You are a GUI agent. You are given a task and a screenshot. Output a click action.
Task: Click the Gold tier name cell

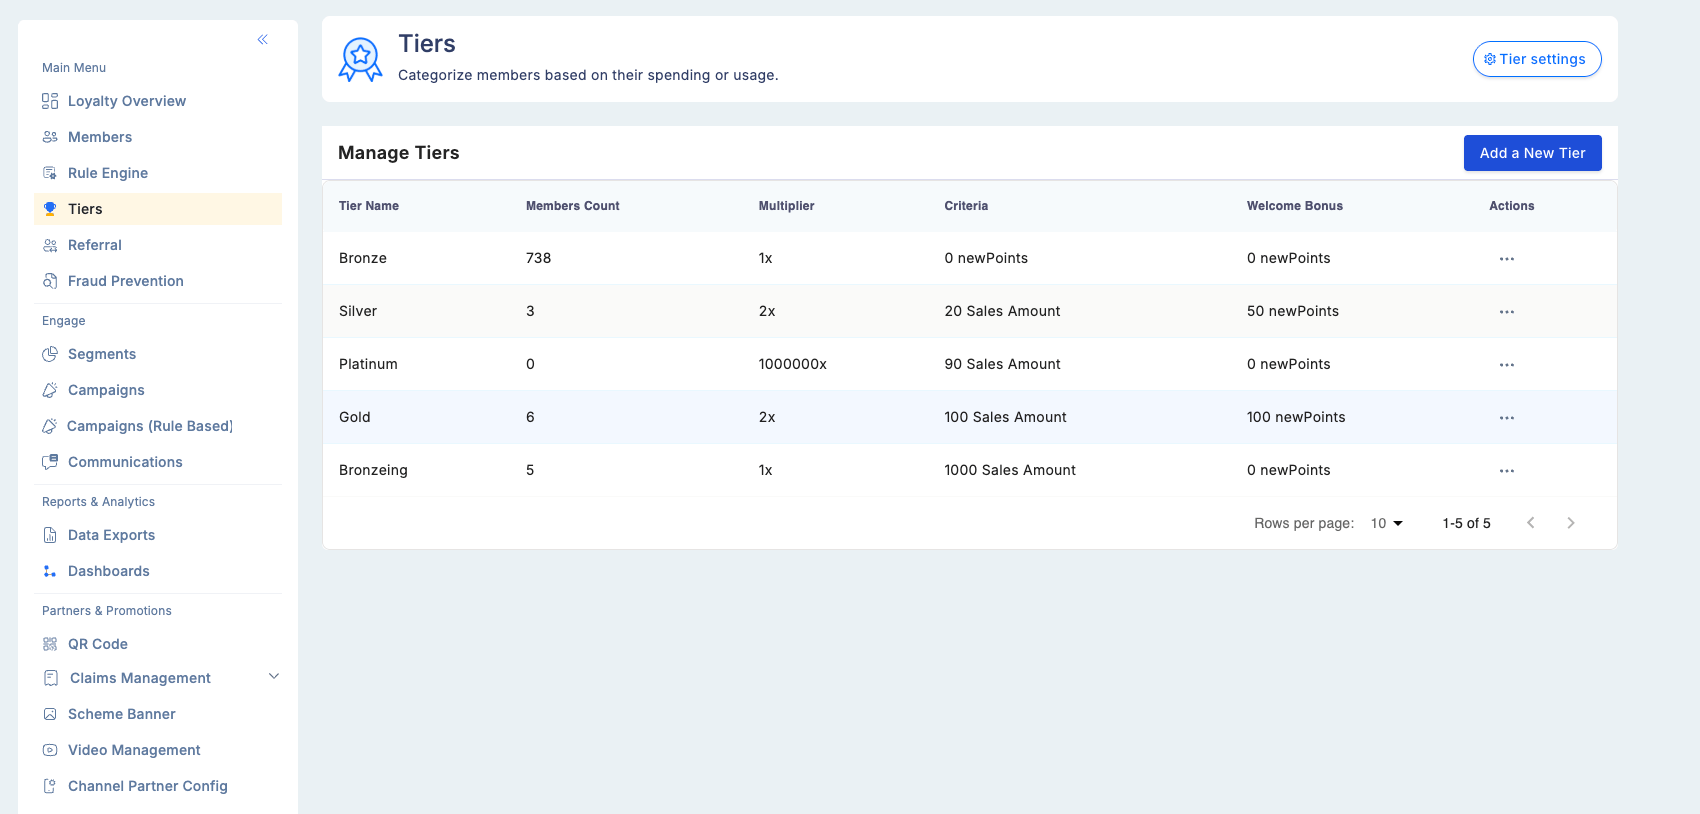coord(355,417)
